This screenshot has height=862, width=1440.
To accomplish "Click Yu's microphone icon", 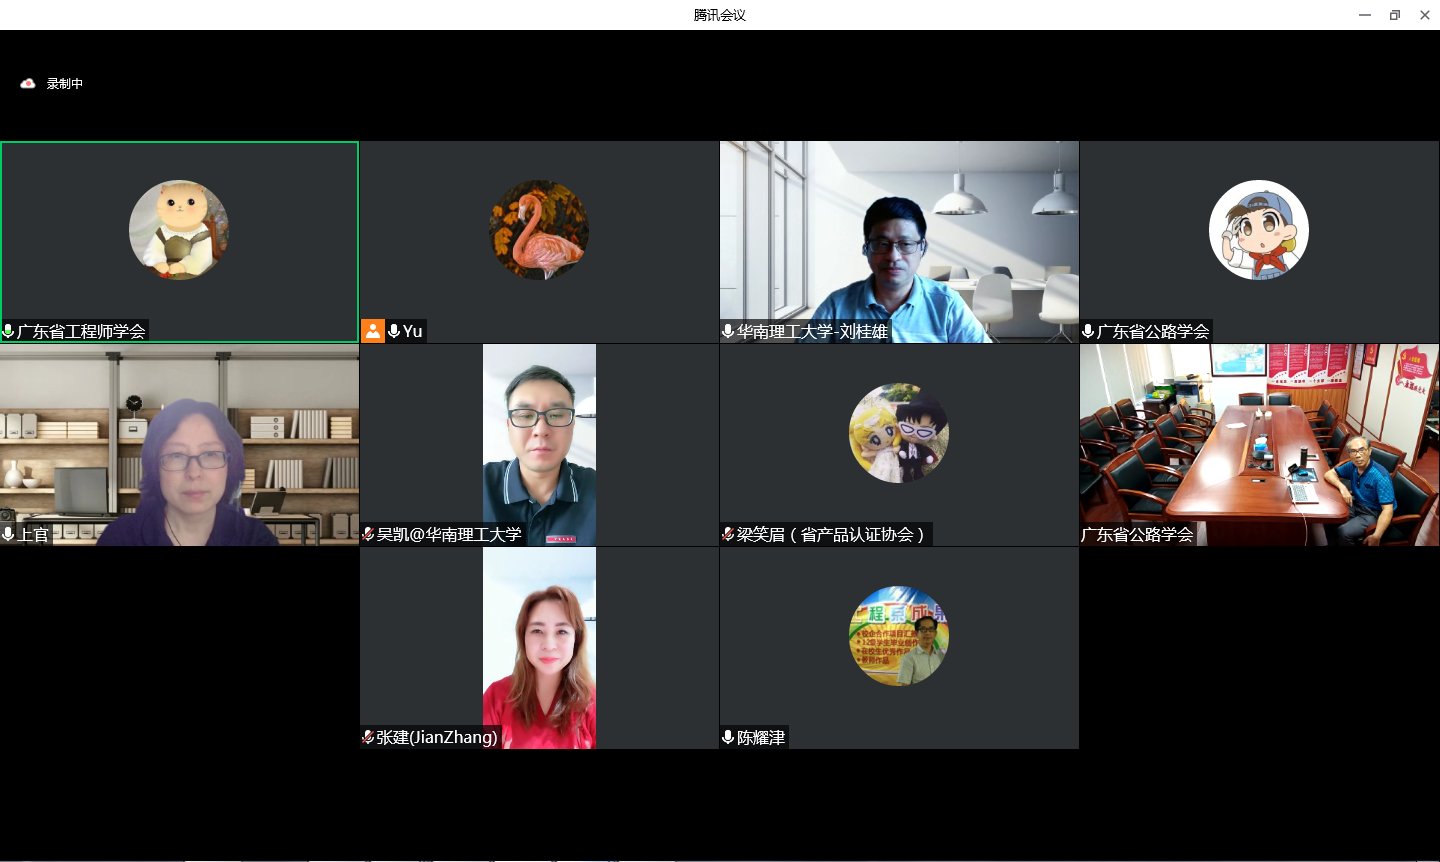I will tap(394, 331).
